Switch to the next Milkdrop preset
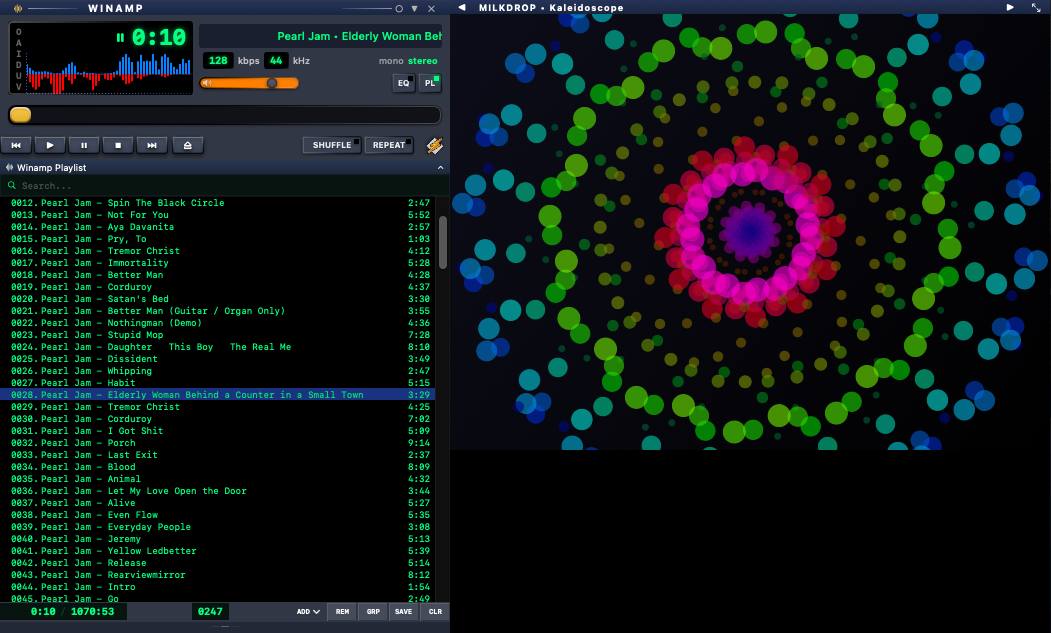 (x=1010, y=7)
